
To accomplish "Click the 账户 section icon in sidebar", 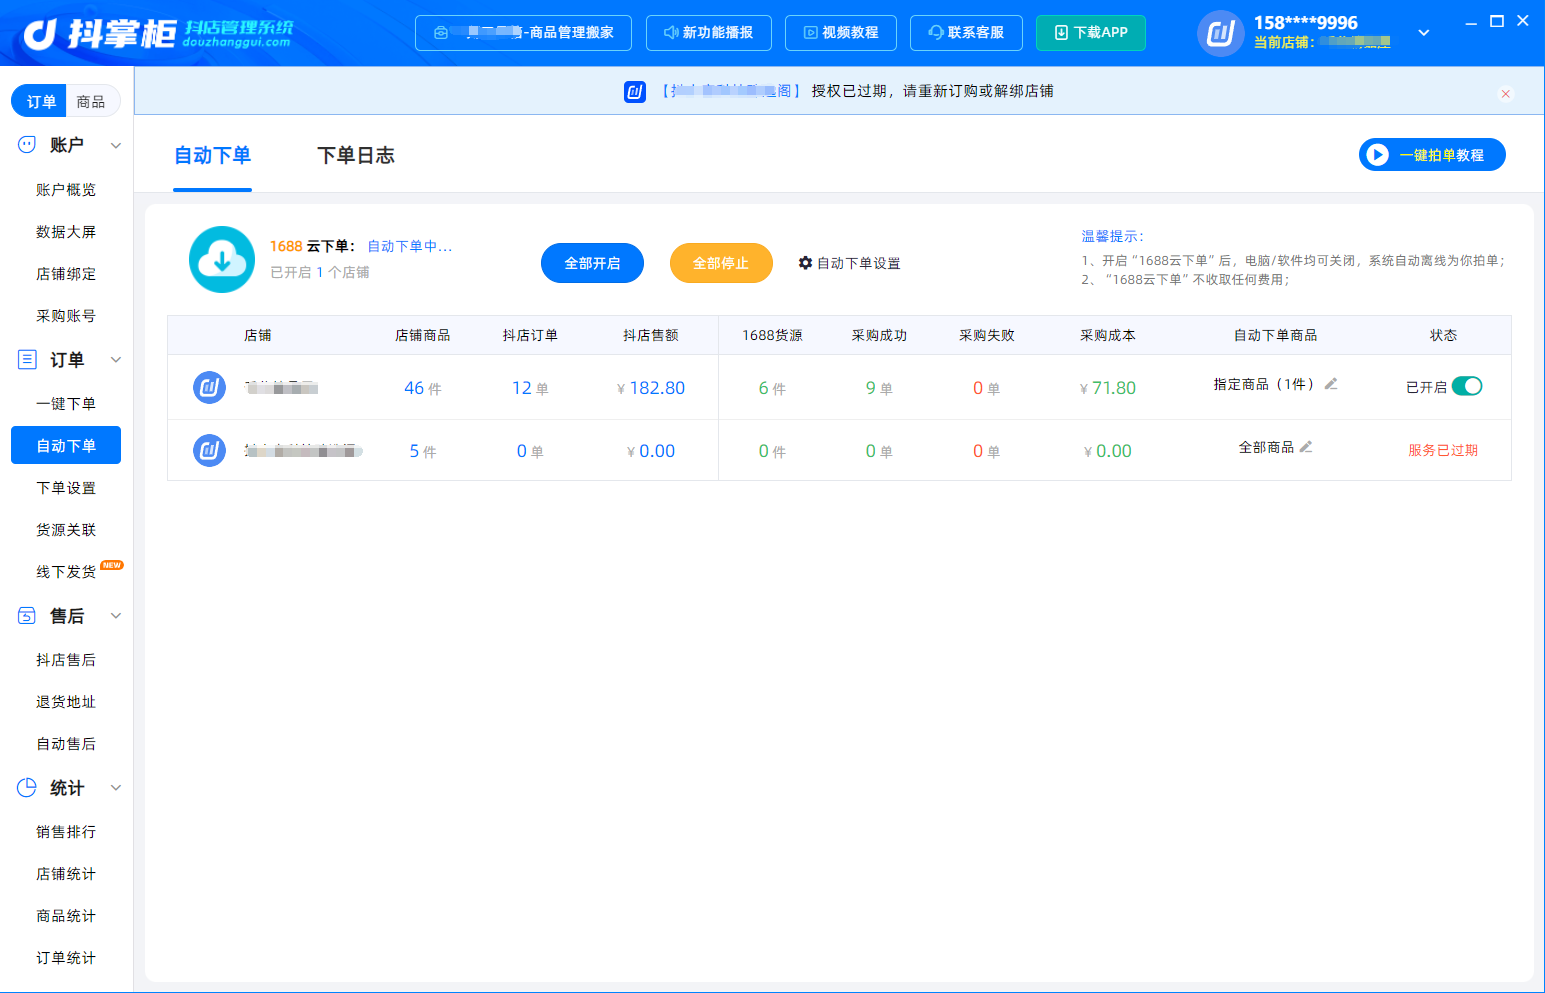I will click(x=27, y=145).
